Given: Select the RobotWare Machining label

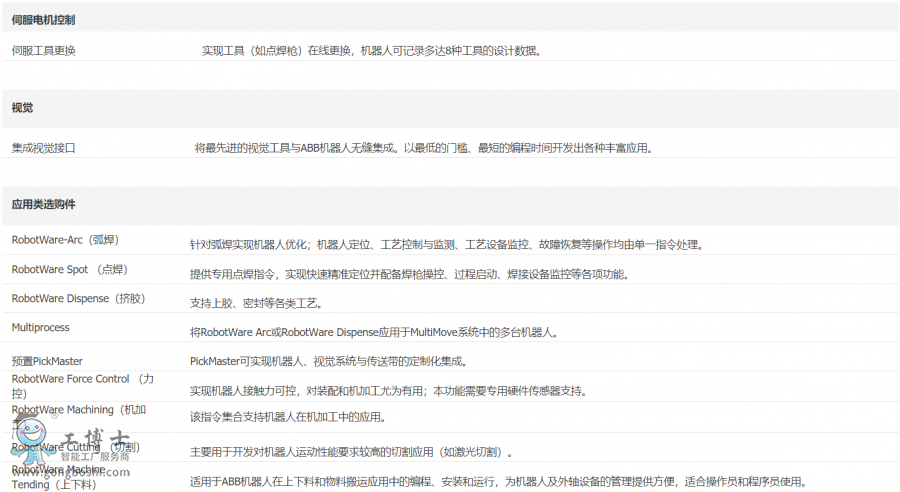Looking at the screenshot, I should (79, 417).
